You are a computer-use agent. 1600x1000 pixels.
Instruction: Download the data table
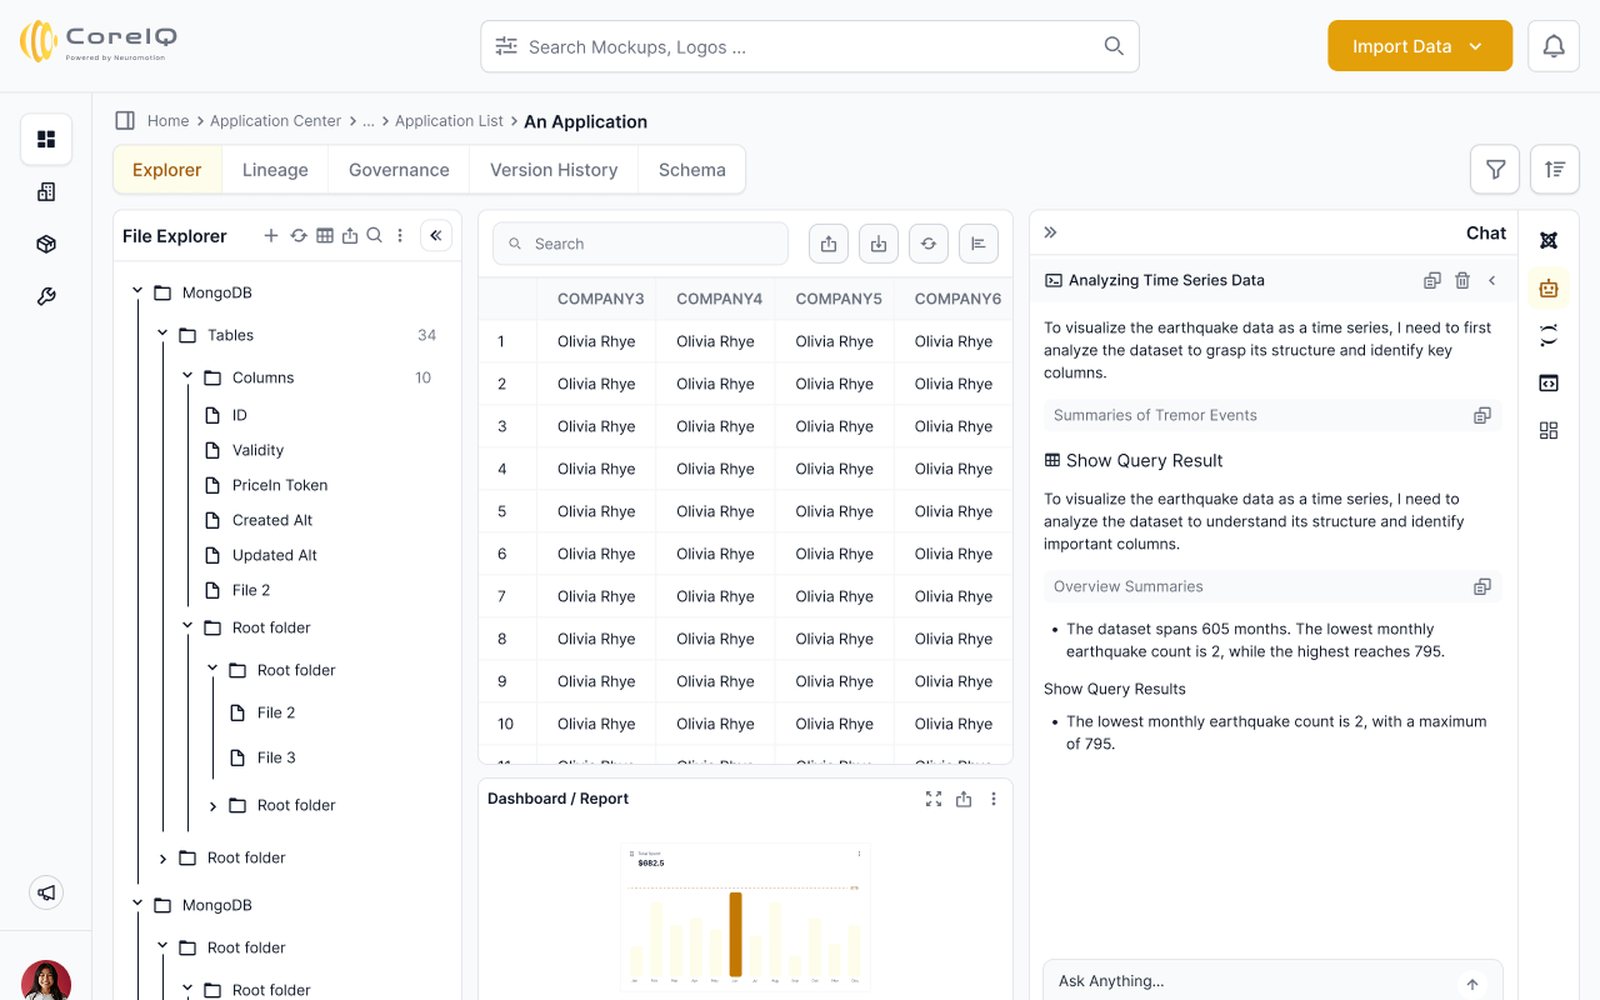878,244
